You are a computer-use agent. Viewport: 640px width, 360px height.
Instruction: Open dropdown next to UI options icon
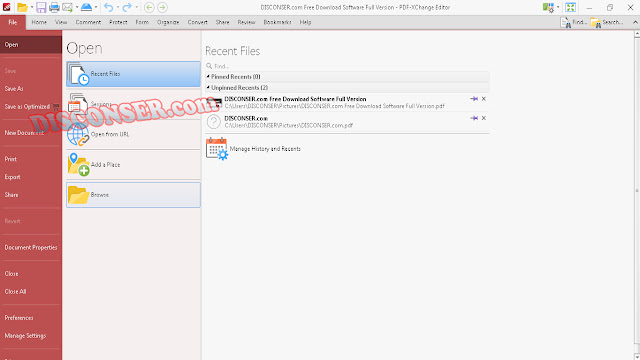(x=558, y=7)
